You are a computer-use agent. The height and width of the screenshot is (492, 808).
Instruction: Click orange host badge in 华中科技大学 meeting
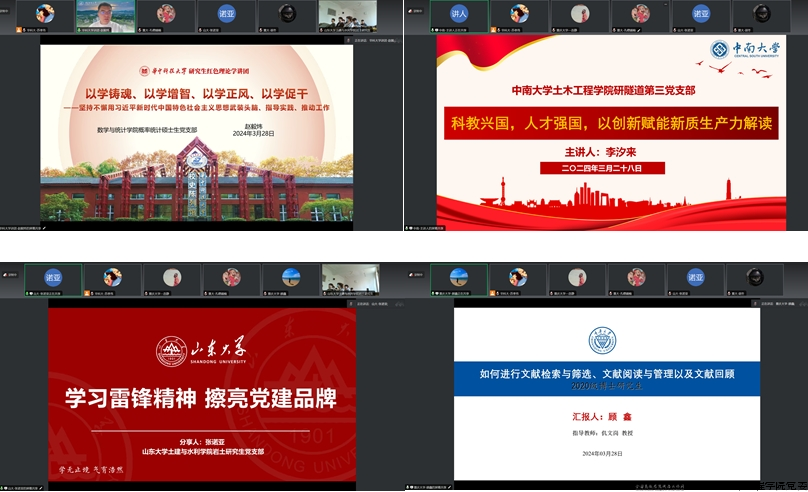[x=19, y=30]
